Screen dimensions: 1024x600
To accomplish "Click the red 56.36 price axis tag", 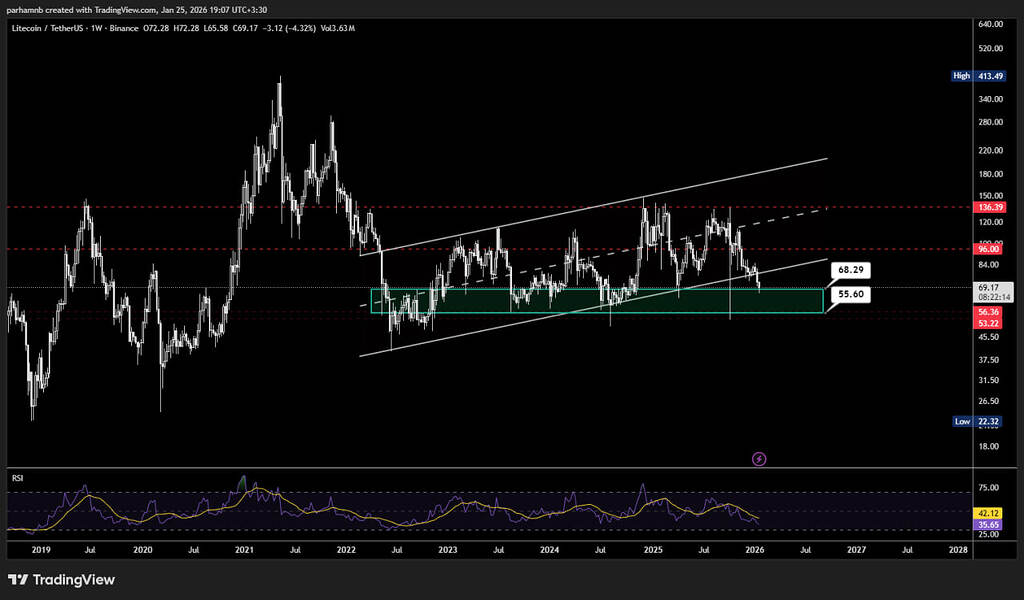I will (x=988, y=312).
